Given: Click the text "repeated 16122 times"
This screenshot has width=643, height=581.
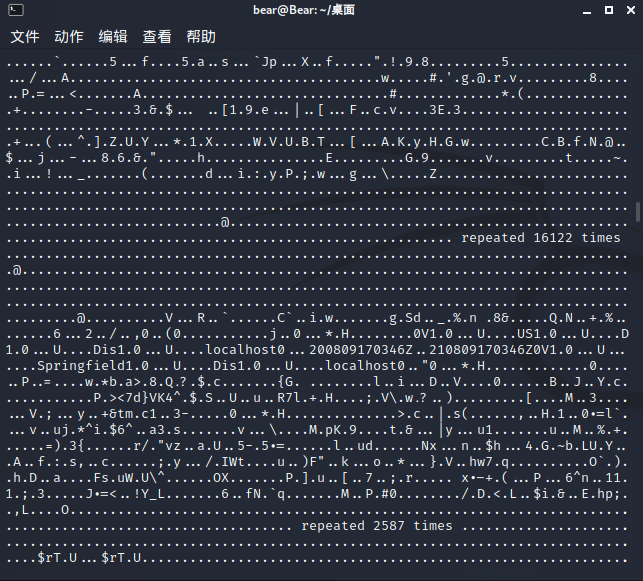Looking at the screenshot, I should (x=541, y=238).
